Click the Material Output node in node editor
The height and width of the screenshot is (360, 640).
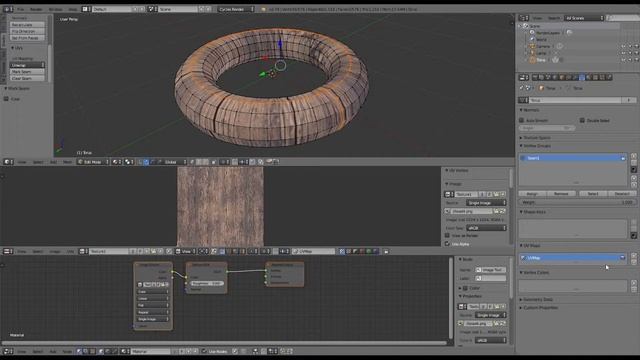285,274
